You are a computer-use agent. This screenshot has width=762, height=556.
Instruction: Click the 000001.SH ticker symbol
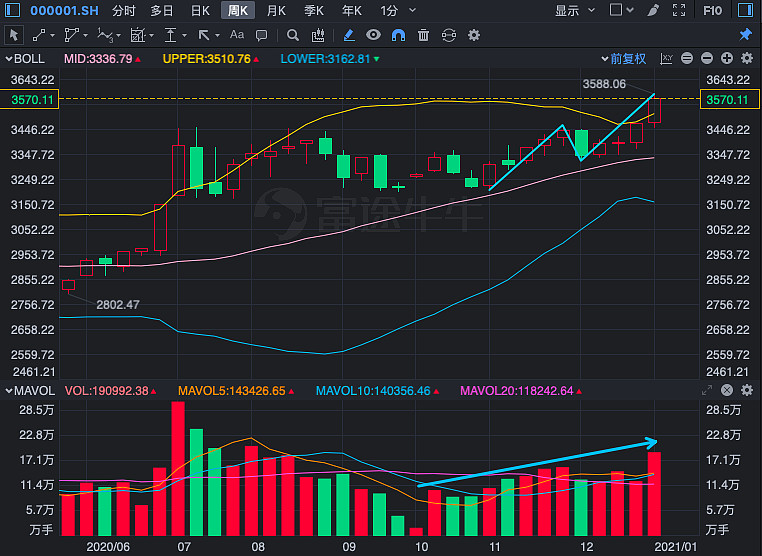[64, 11]
